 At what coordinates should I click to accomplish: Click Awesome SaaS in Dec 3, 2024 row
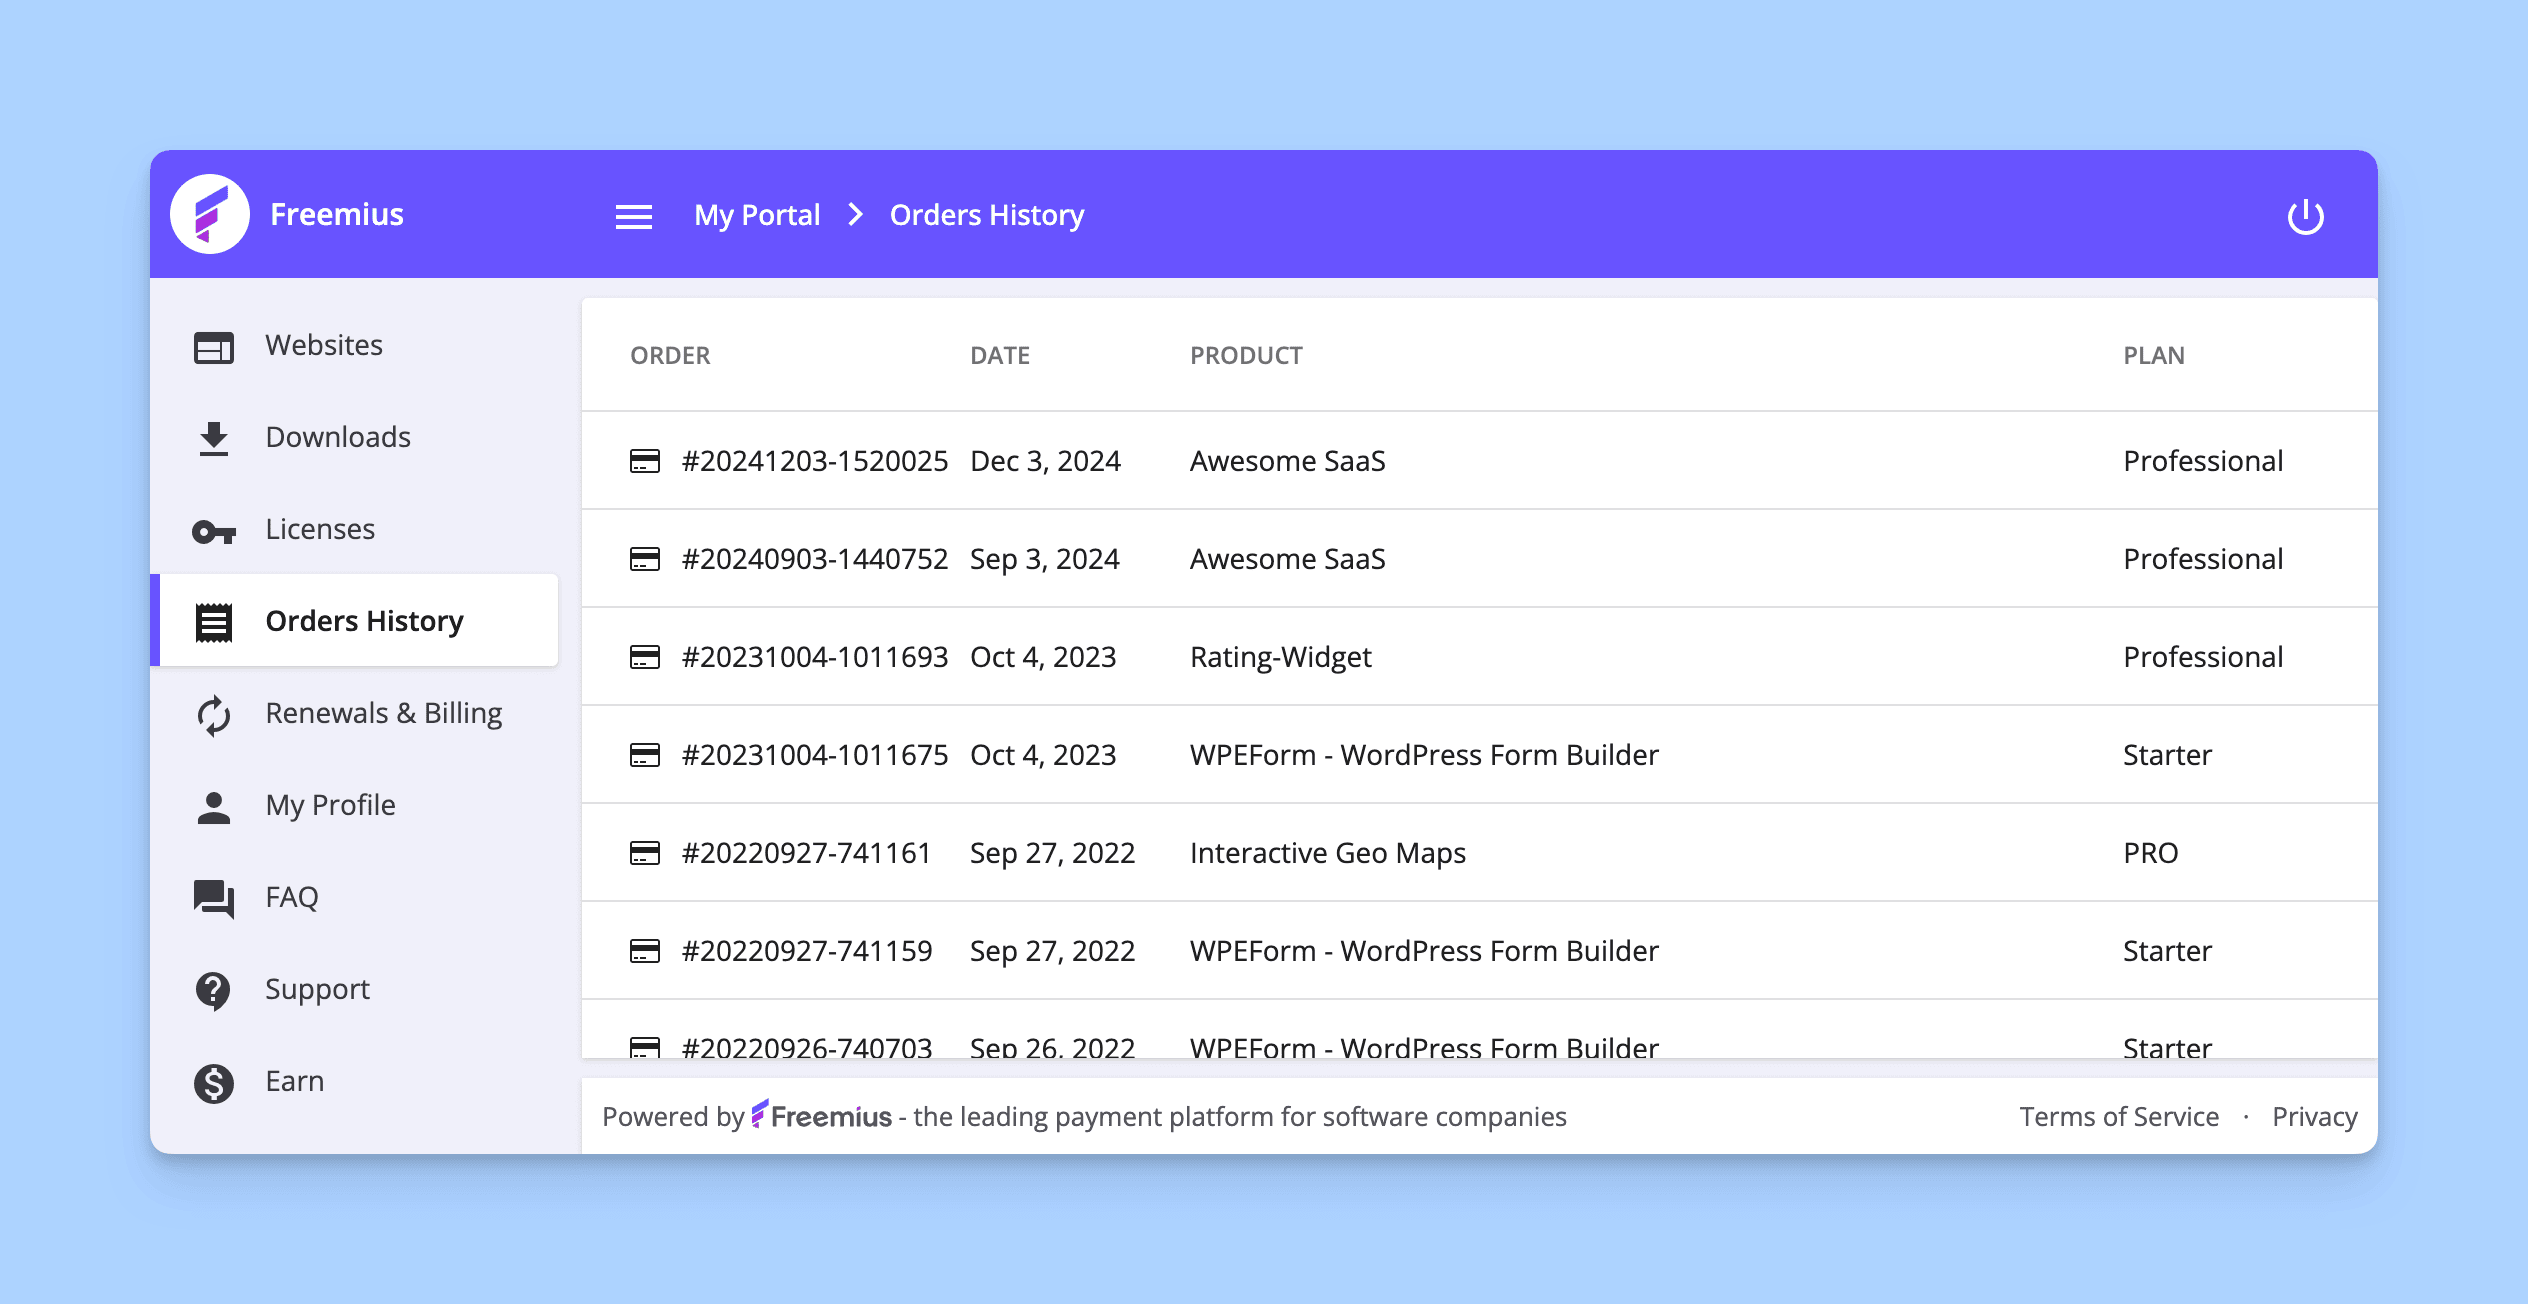coord(1287,461)
